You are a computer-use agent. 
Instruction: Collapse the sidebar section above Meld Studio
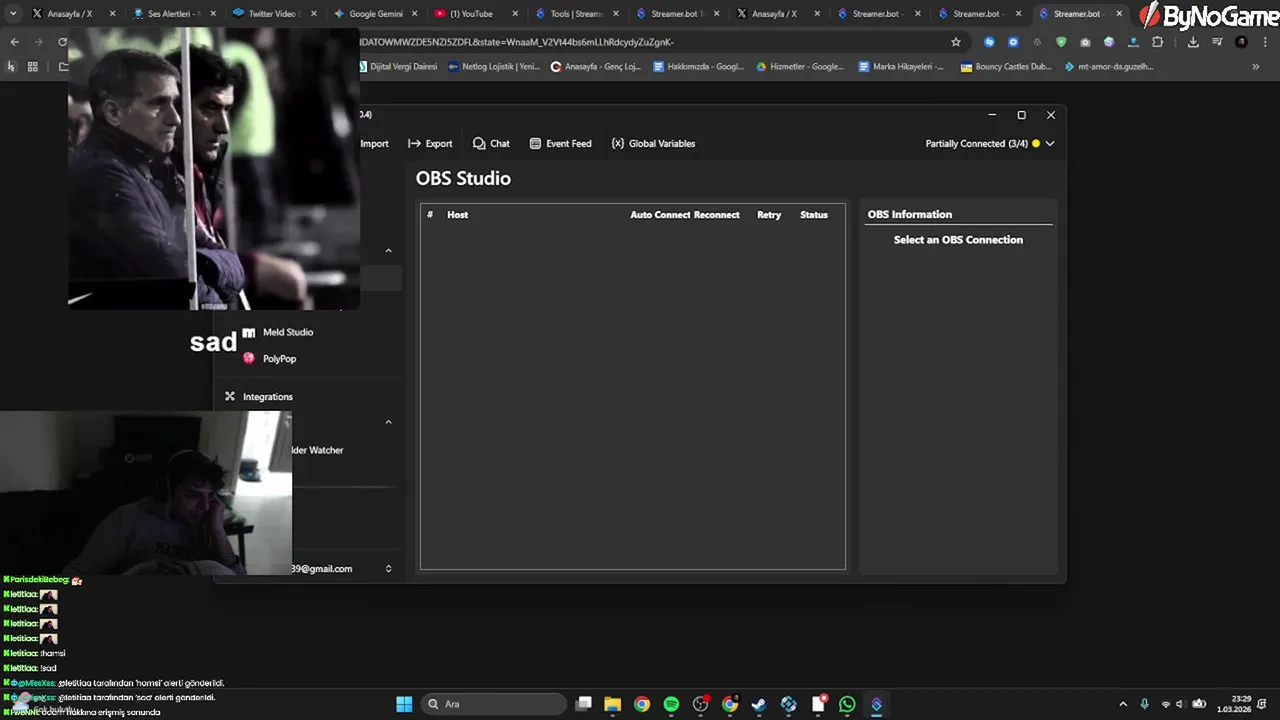pyautogui.click(x=389, y=250)
